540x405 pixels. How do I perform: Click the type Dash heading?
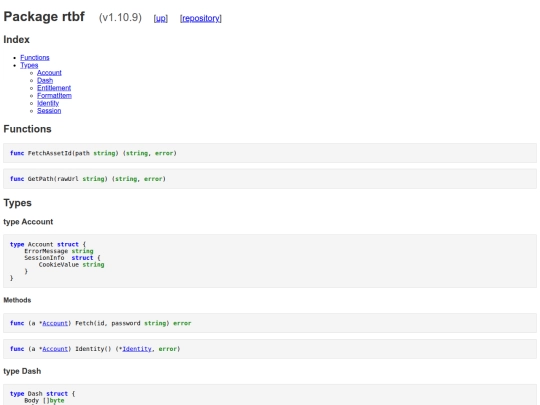pyautogui.click(x=22, y=371)
